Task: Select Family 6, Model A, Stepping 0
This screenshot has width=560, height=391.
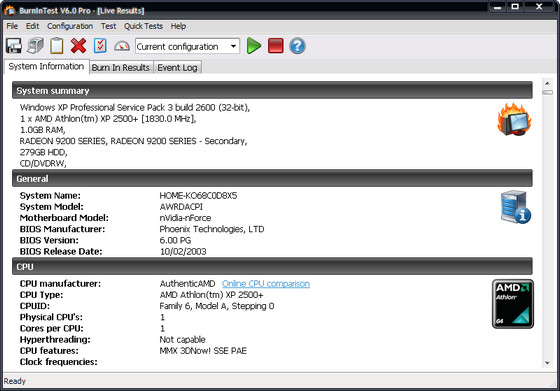Action: [x=217, y=306]
